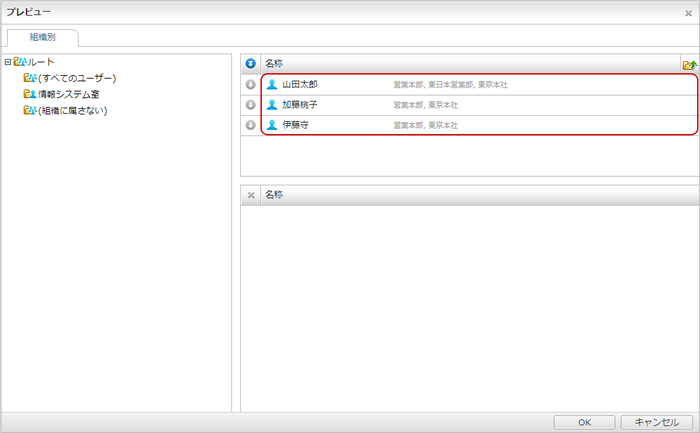Click the user icon for 山田太郎
This screenshot has width=700, height=433.
pos(272,85)
